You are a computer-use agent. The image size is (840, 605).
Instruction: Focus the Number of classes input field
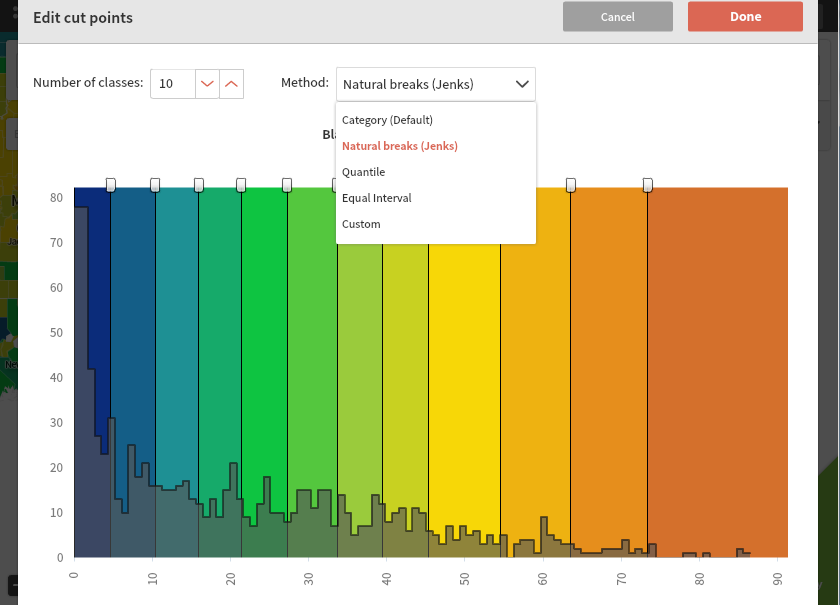[x=172, y=84]
